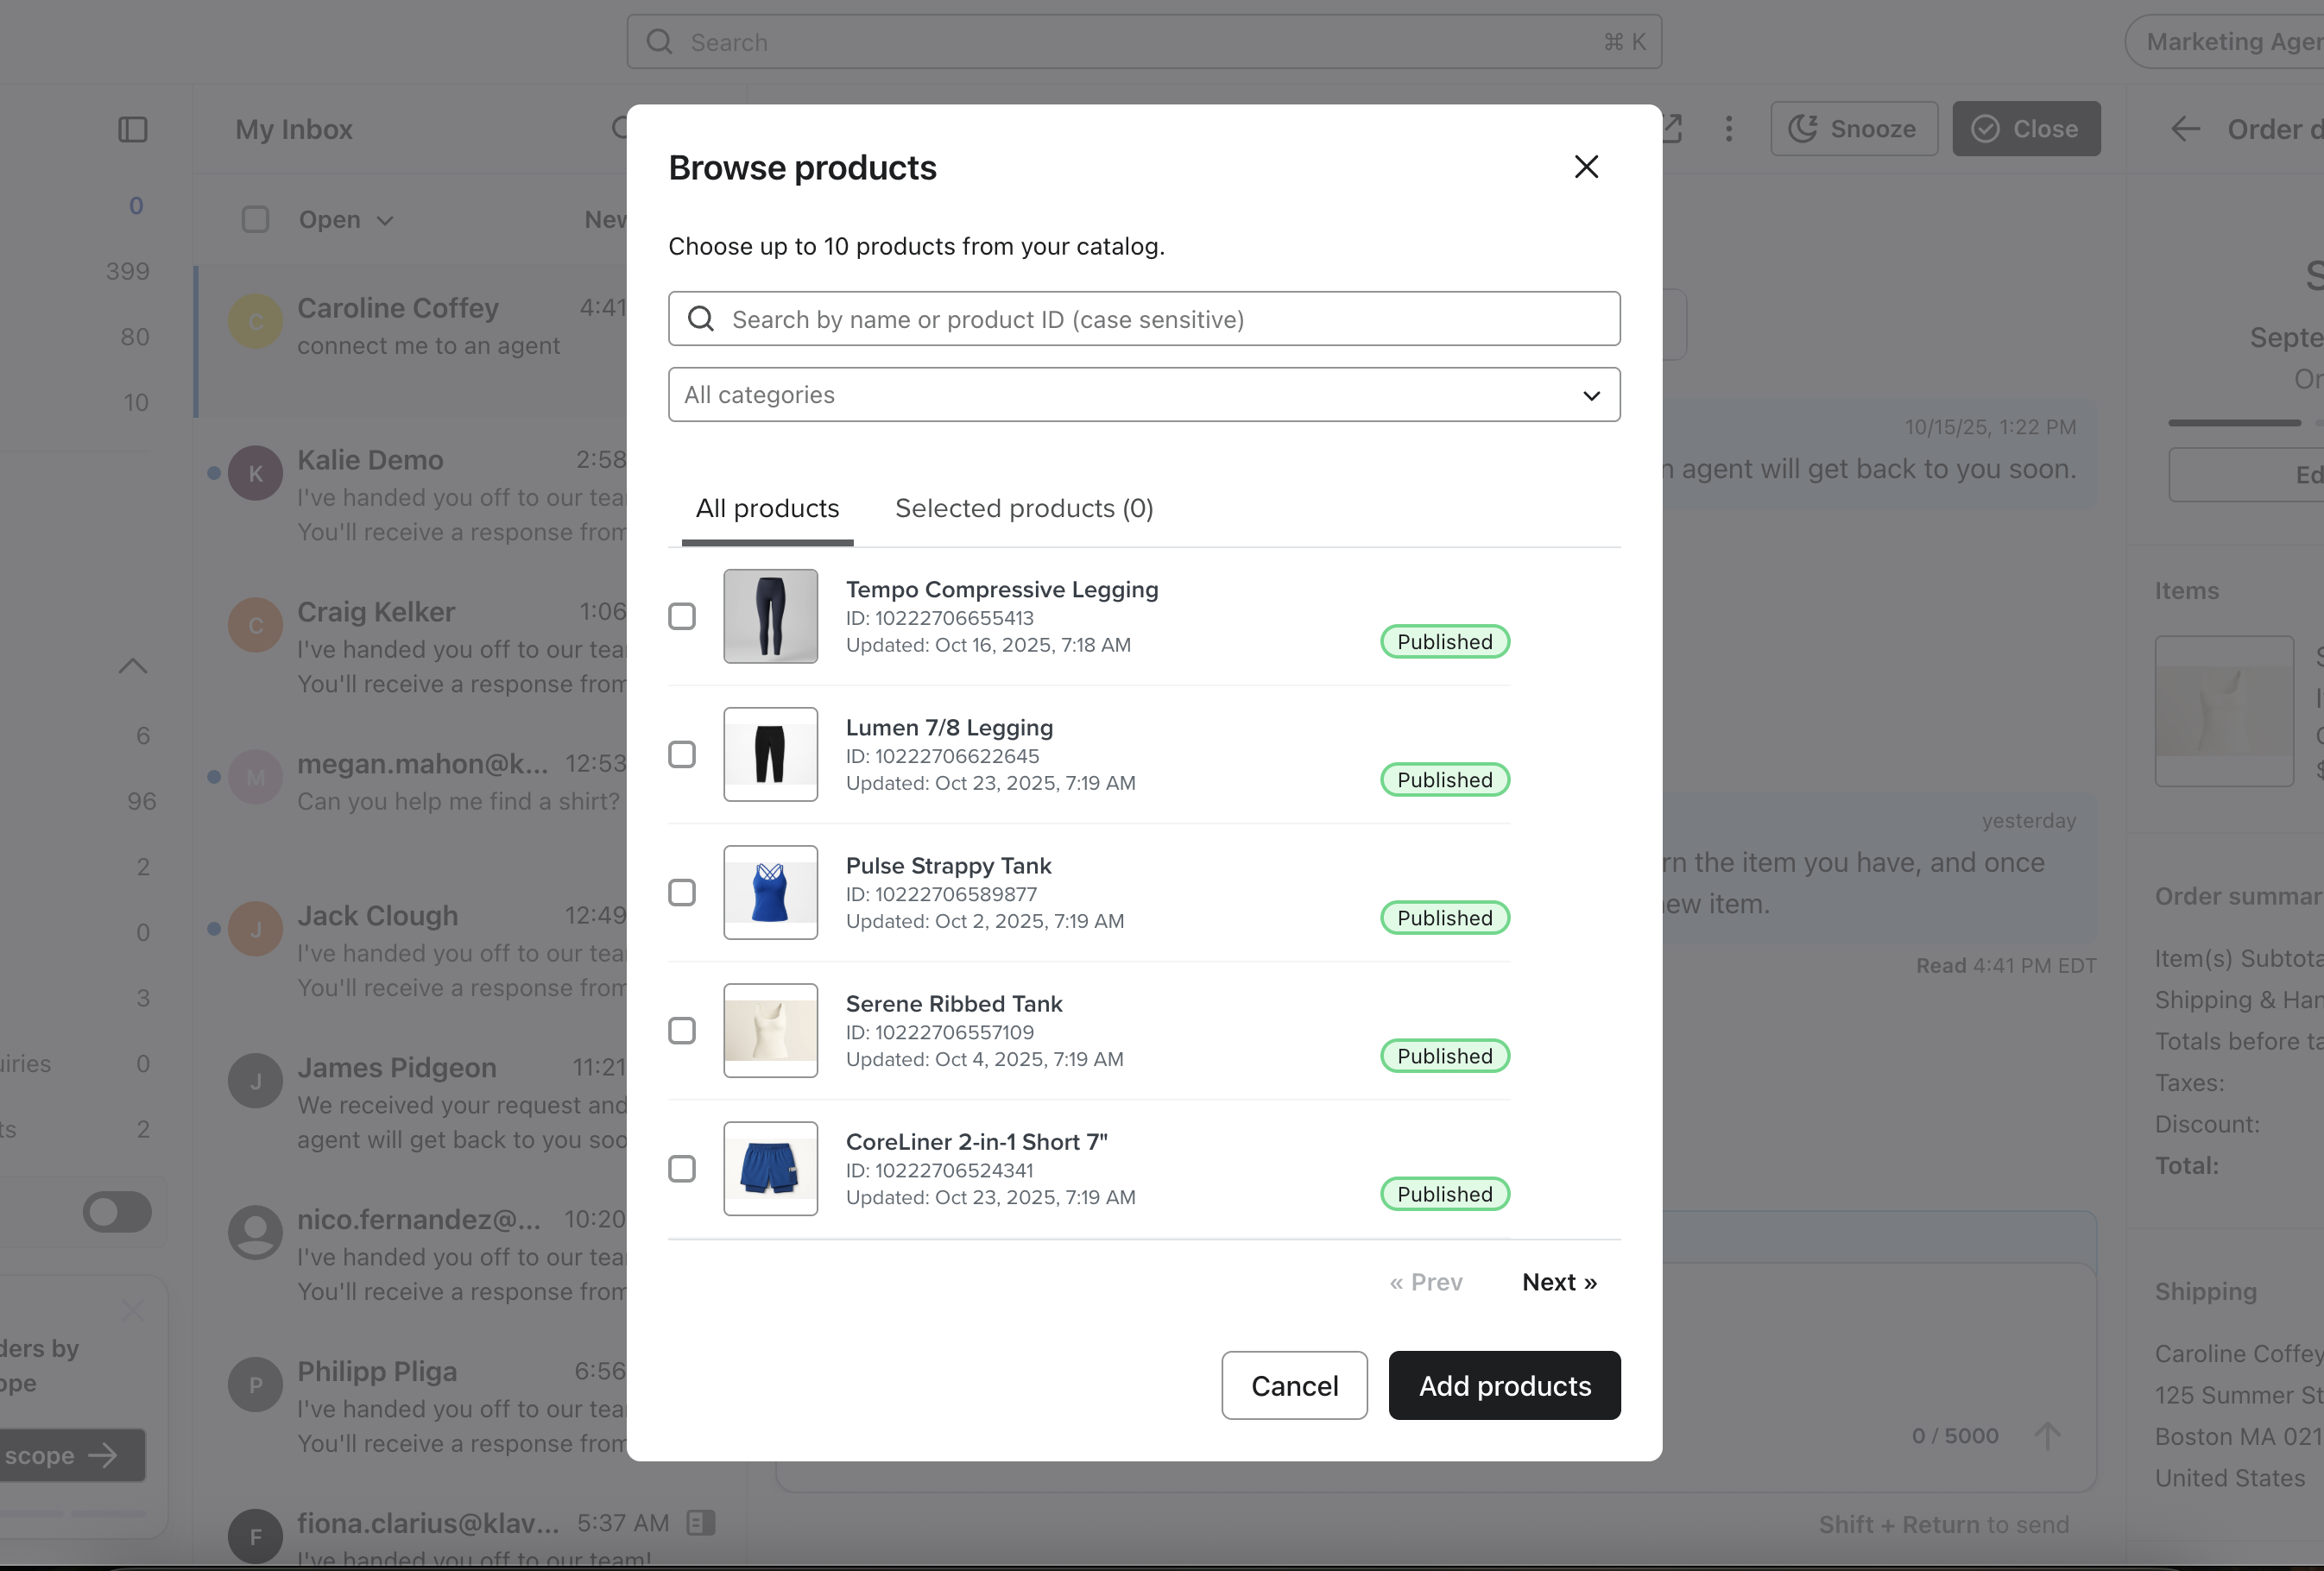Viewport: 2324px width, 1571px height.
Task: Click the Close conversation checkmark button
Action: click(2026, 129)
